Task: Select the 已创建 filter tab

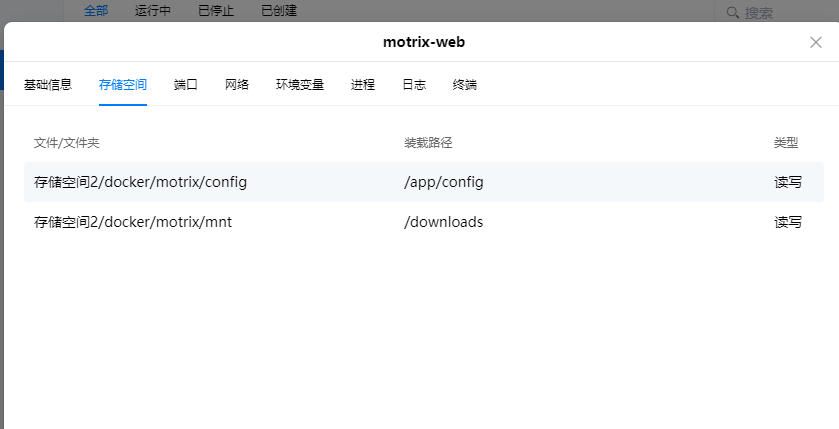Action: [x=279, y=11]
